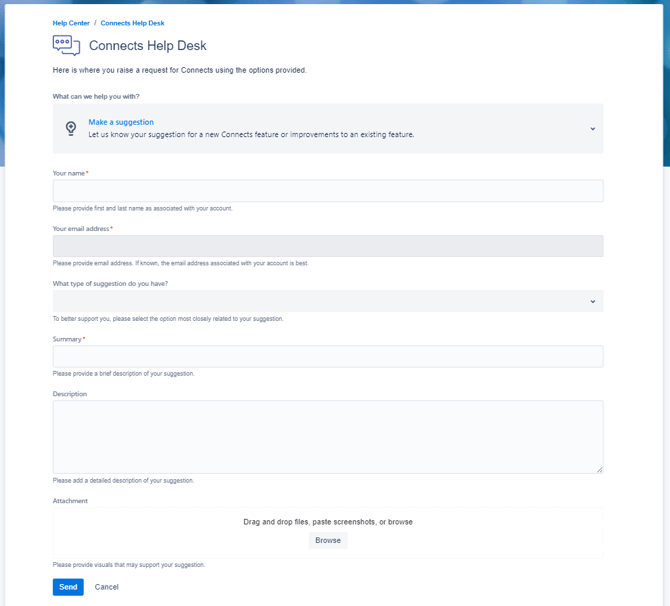670x606 pixels.
Task: Click inside the Description text area
Action: point(328,437)
